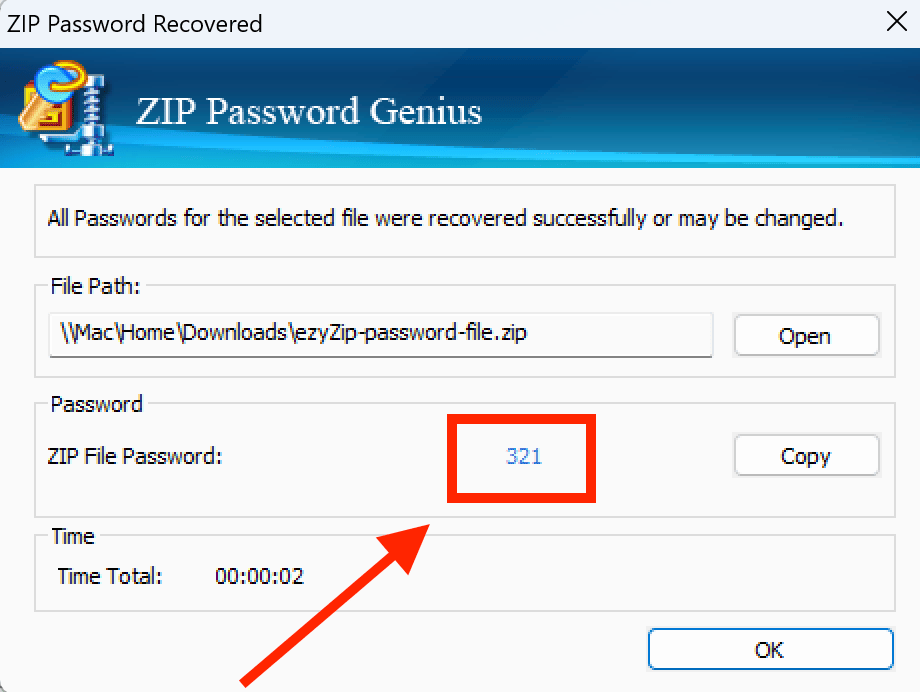Click the ZIP Password Genius header title

(x=308, y=112)
